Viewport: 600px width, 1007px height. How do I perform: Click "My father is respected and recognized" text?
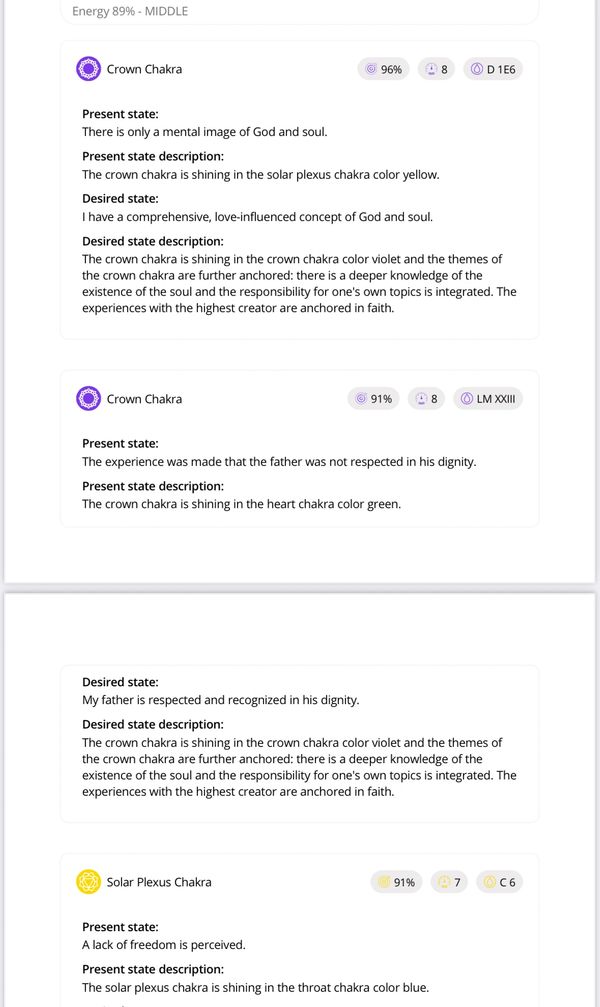[220, 700]
